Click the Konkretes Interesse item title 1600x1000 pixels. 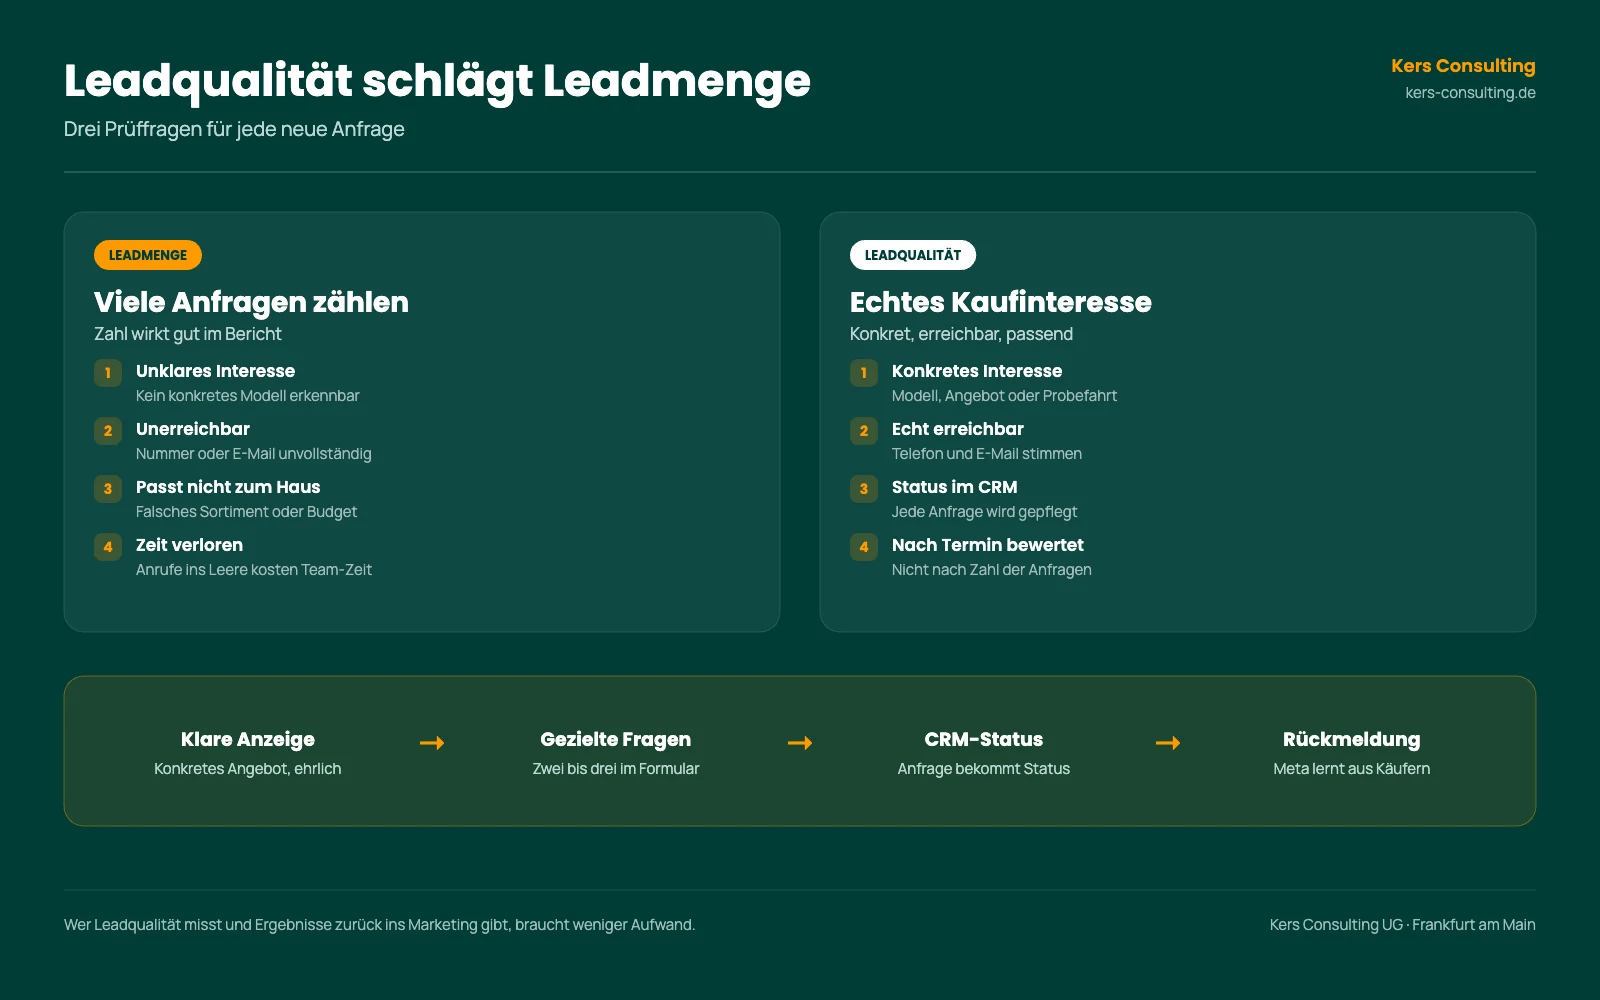point(977,371)
